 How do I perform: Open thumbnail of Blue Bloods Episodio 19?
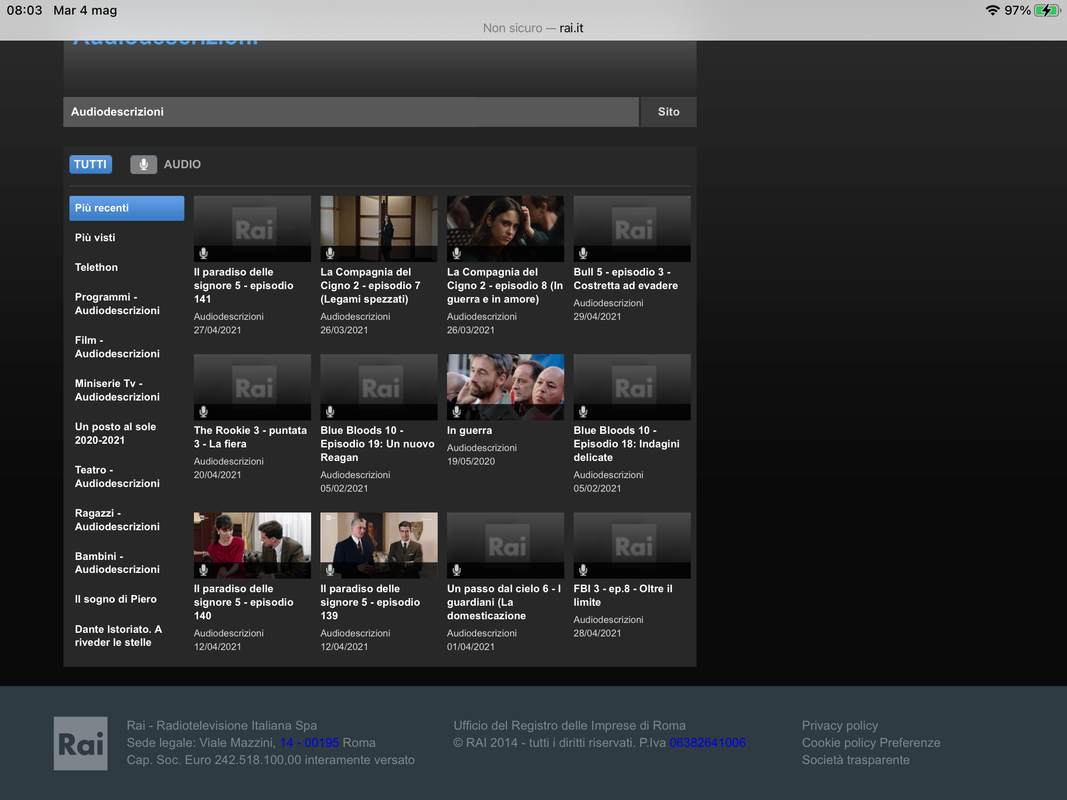[379, 387]
